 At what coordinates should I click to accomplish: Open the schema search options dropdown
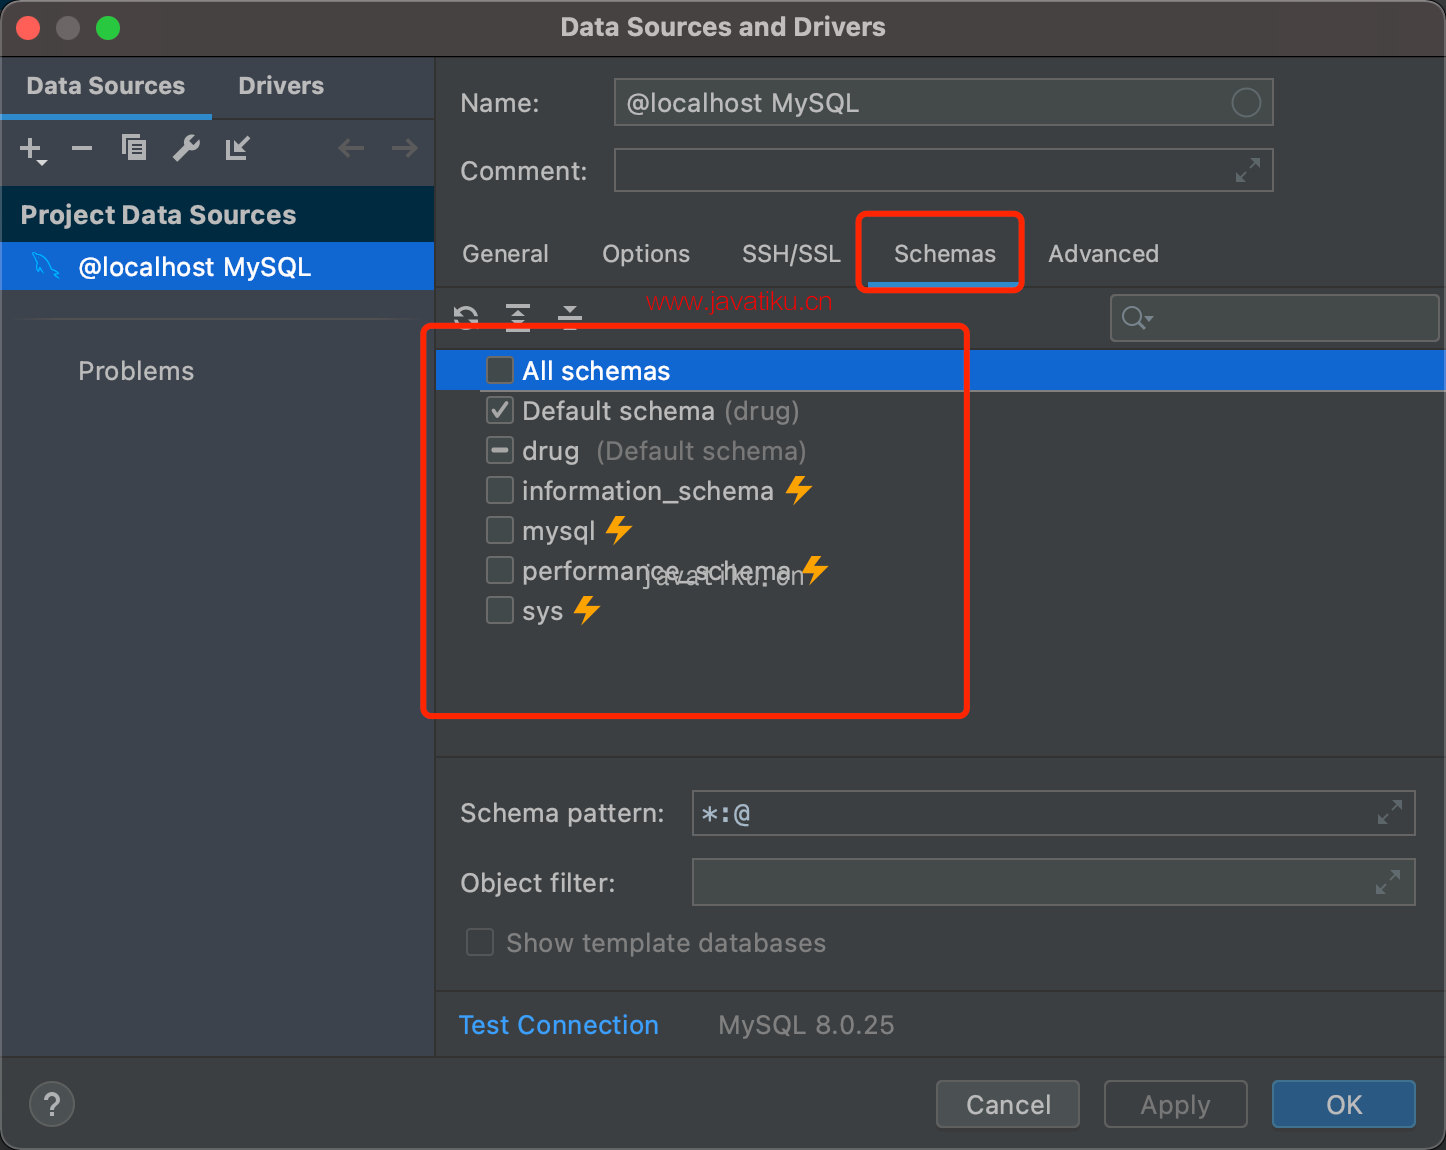1137,319
